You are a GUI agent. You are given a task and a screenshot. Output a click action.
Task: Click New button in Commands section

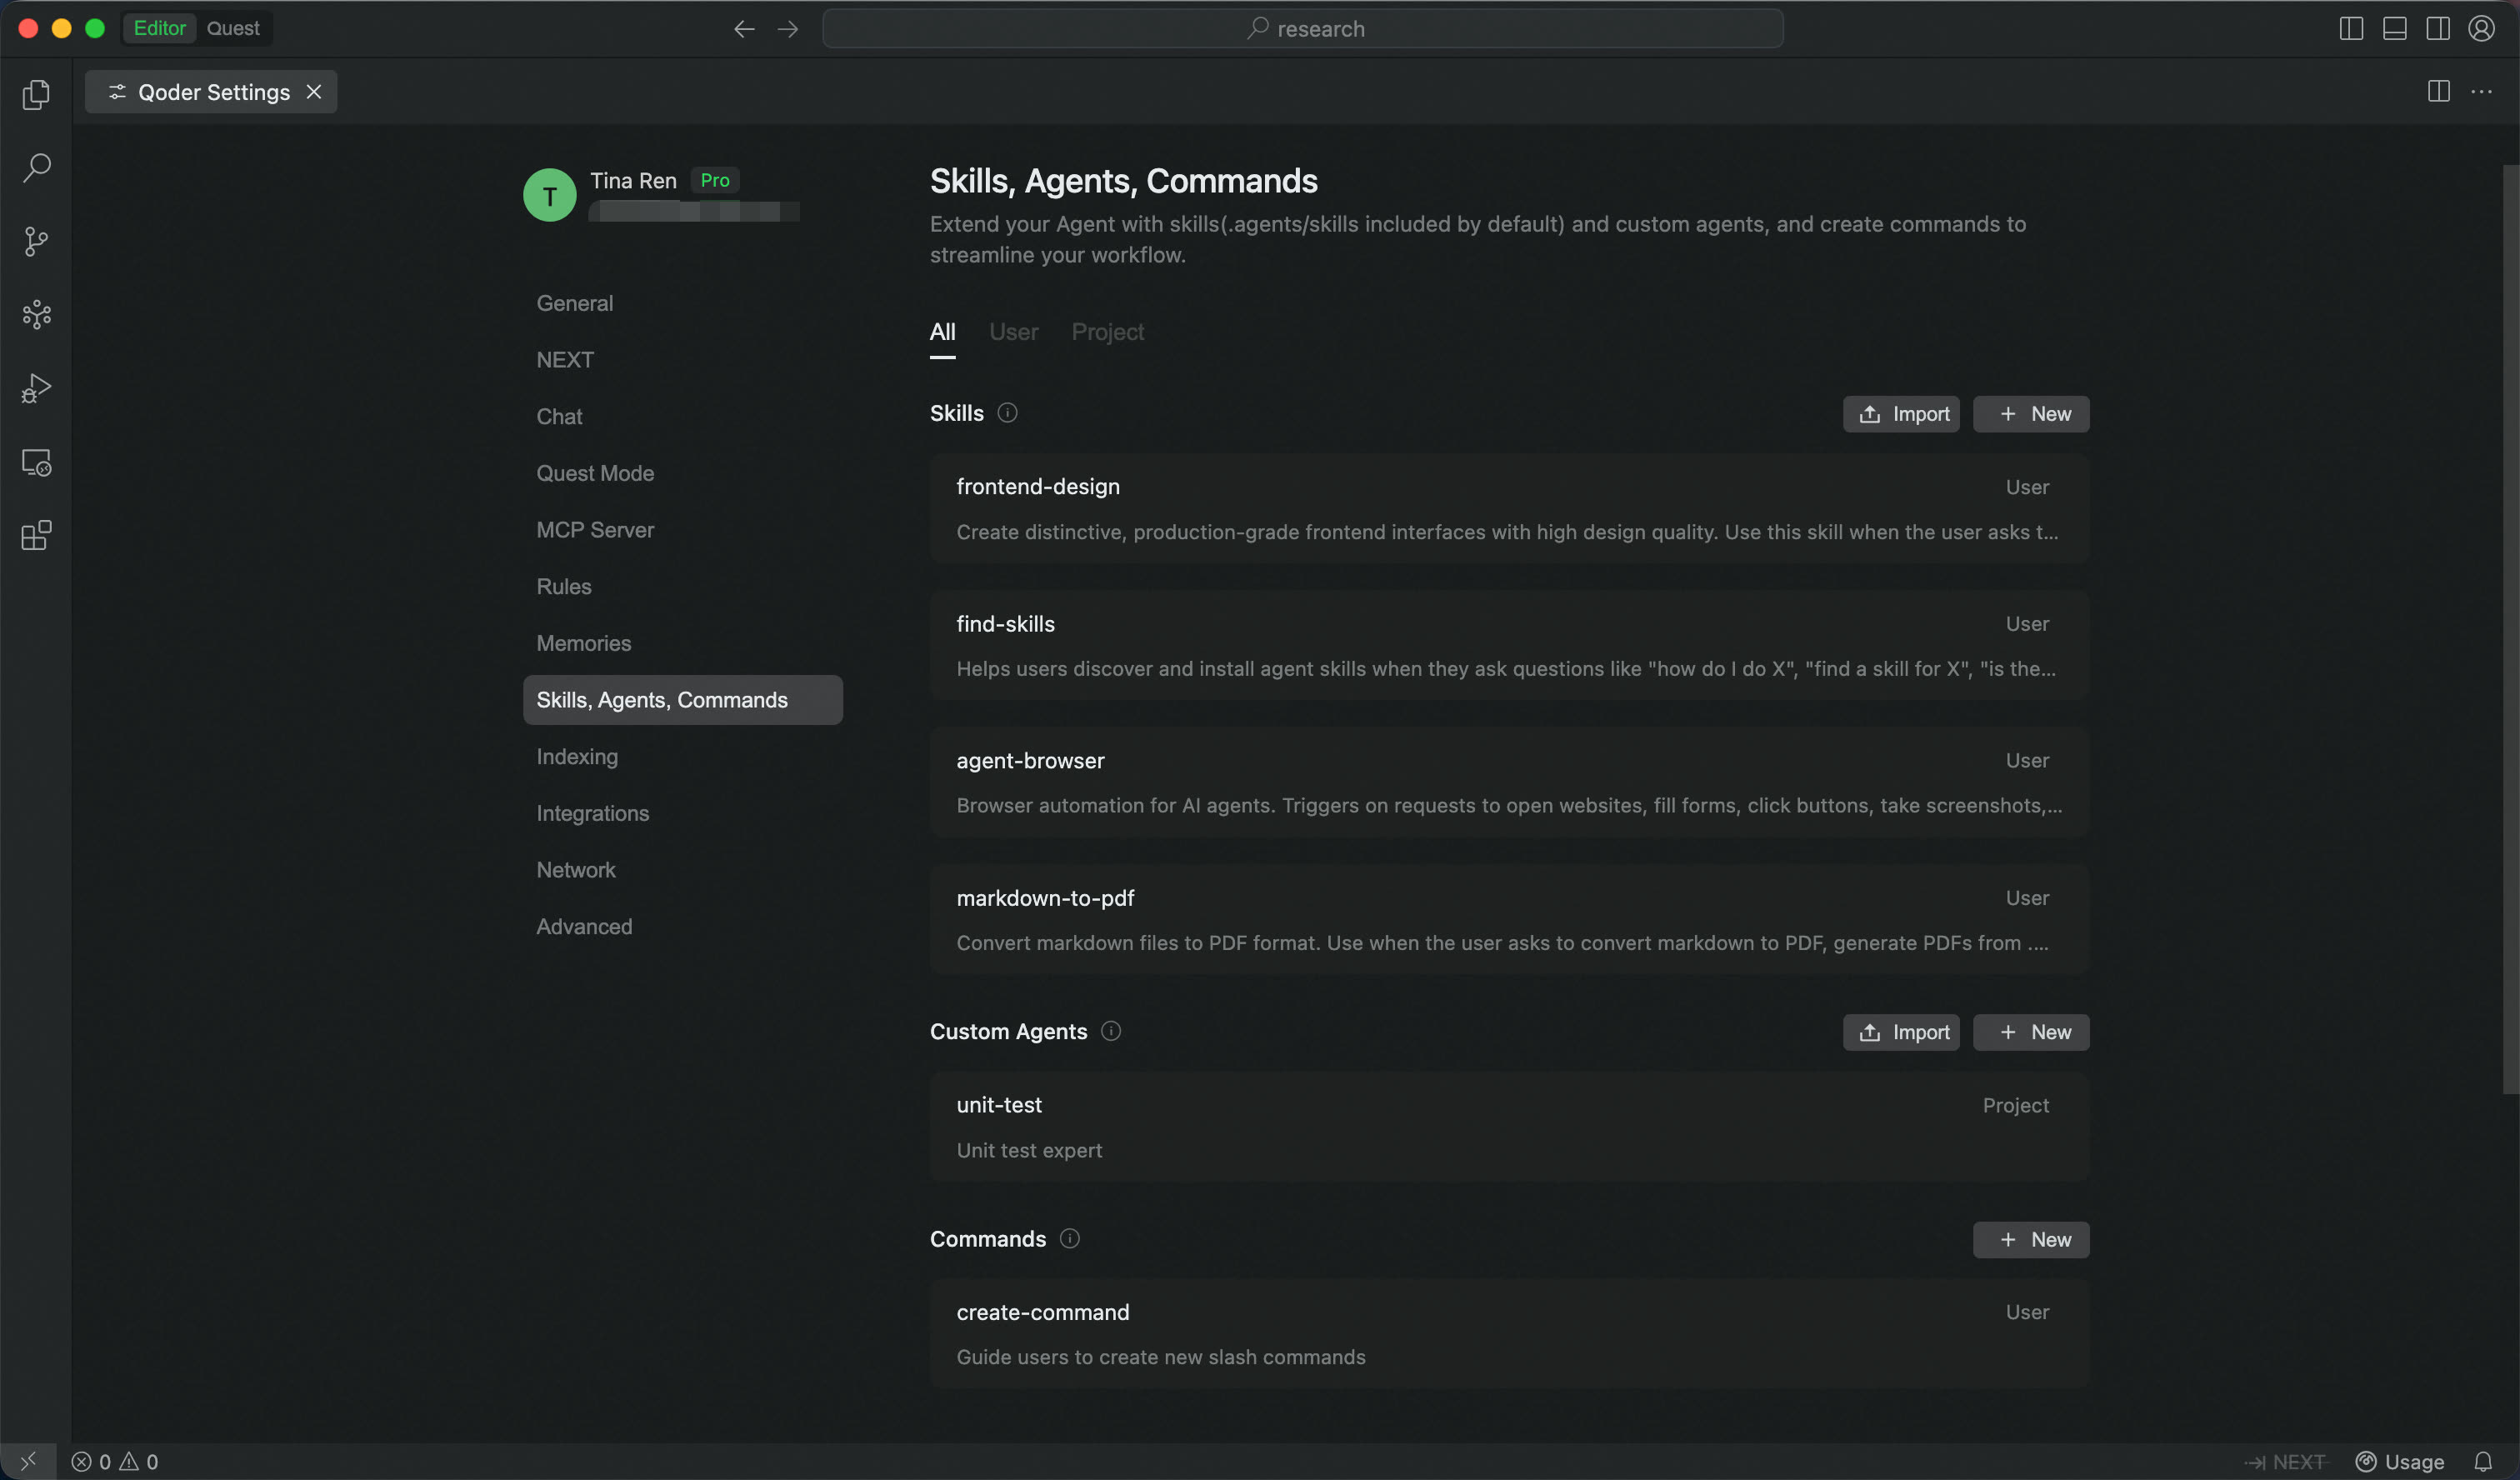tap(2030, 1239)
